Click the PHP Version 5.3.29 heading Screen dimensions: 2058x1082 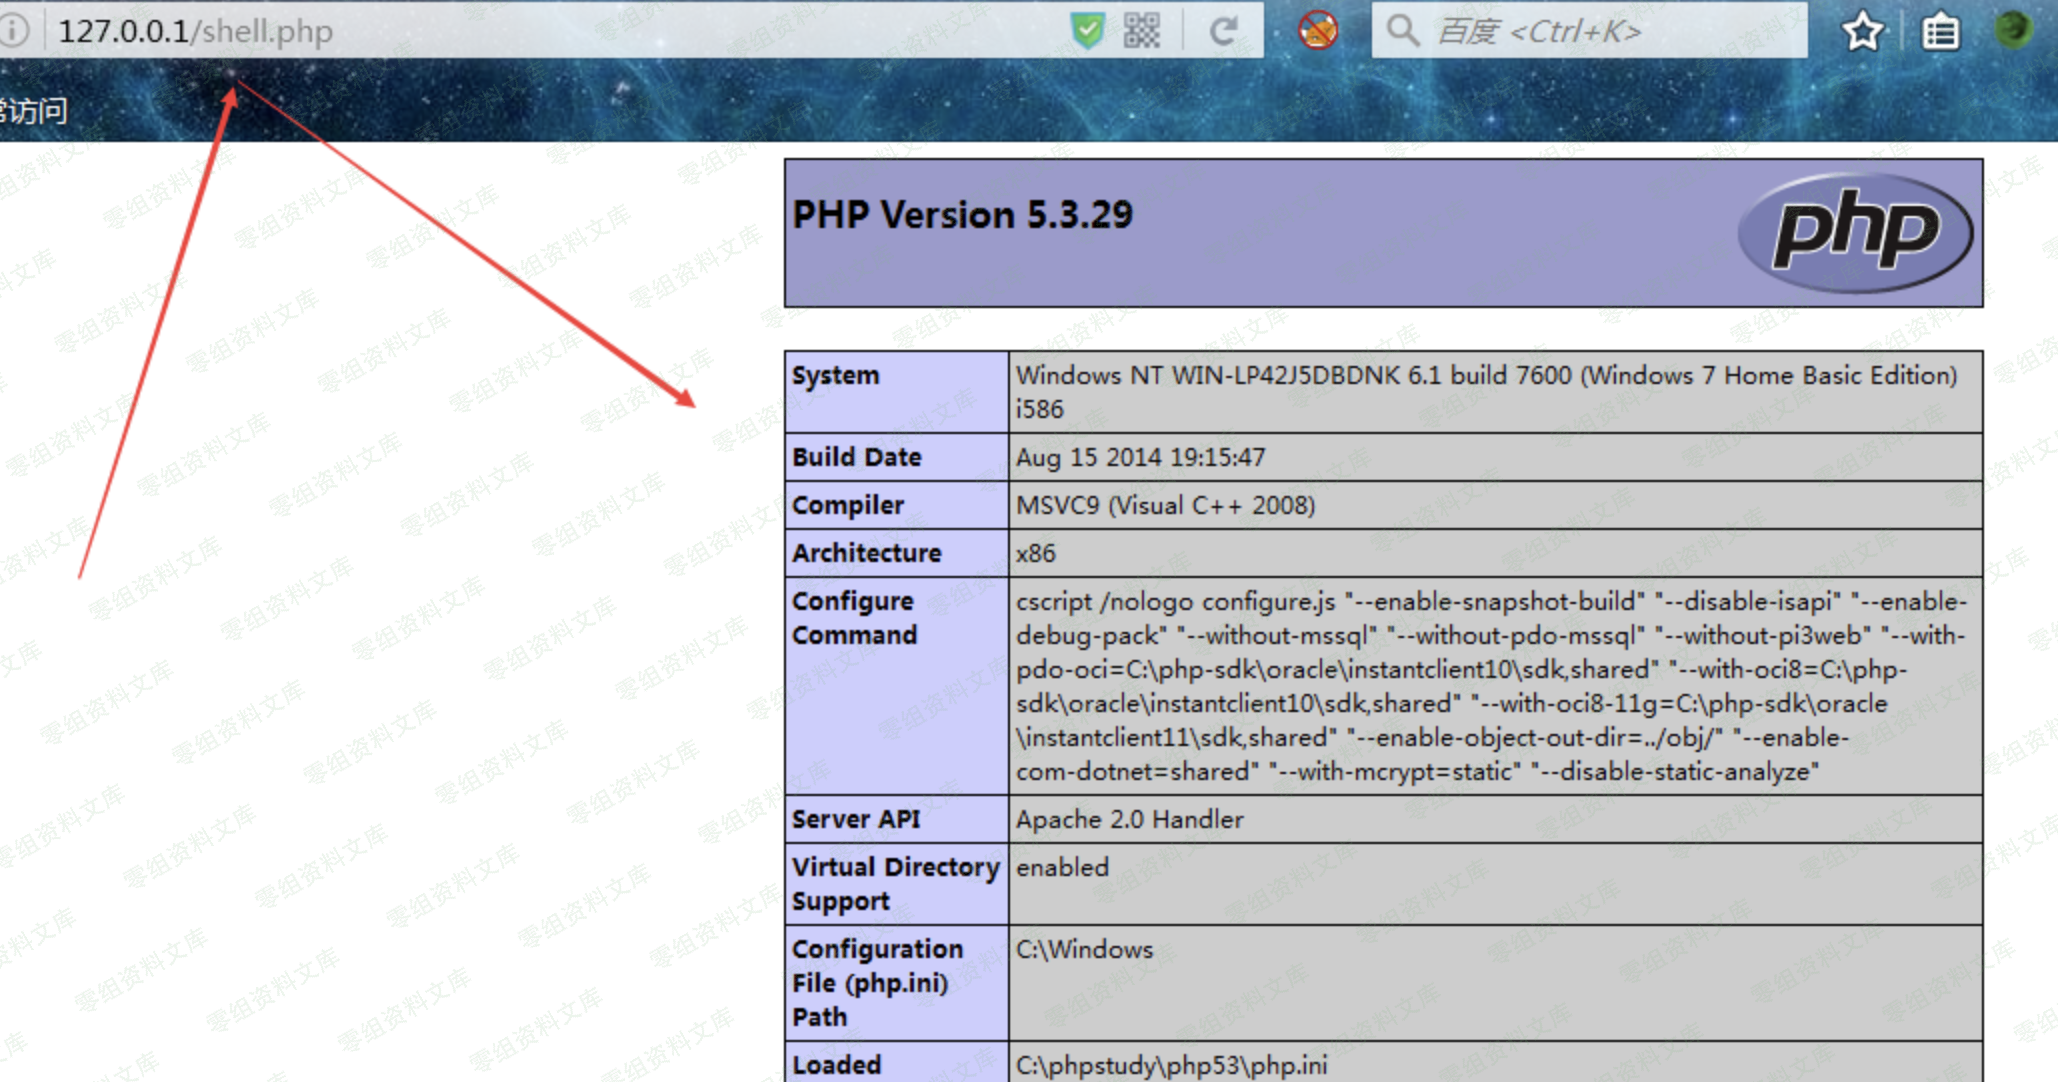pos(962,215)
